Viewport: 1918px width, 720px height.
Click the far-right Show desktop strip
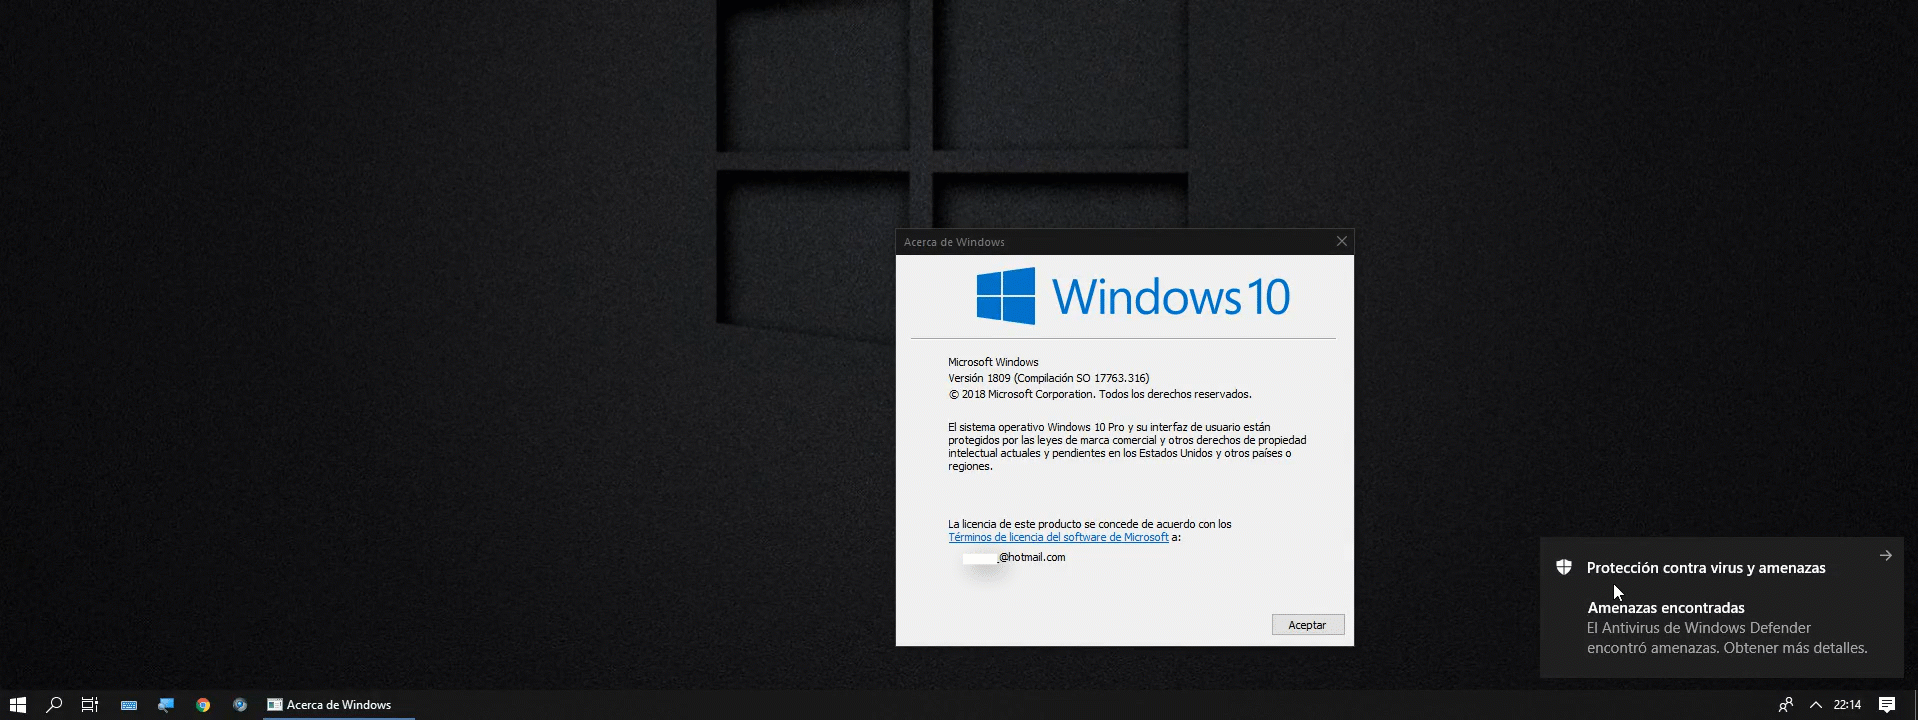1915,705
